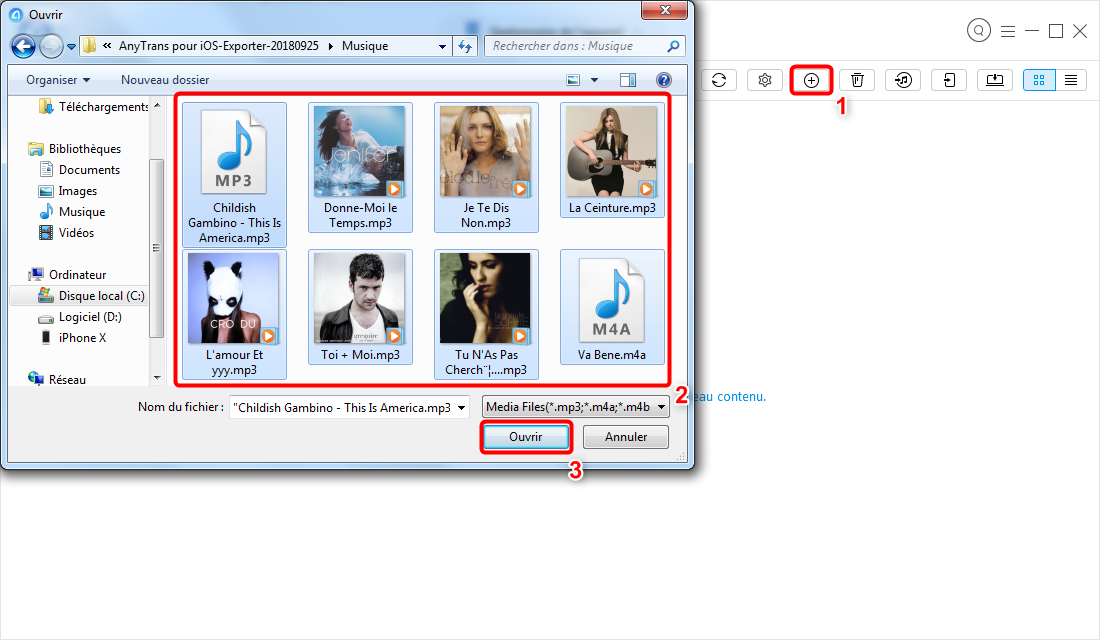
Task: Click the send to iTunes icon
Action: (x=903, y=80)
